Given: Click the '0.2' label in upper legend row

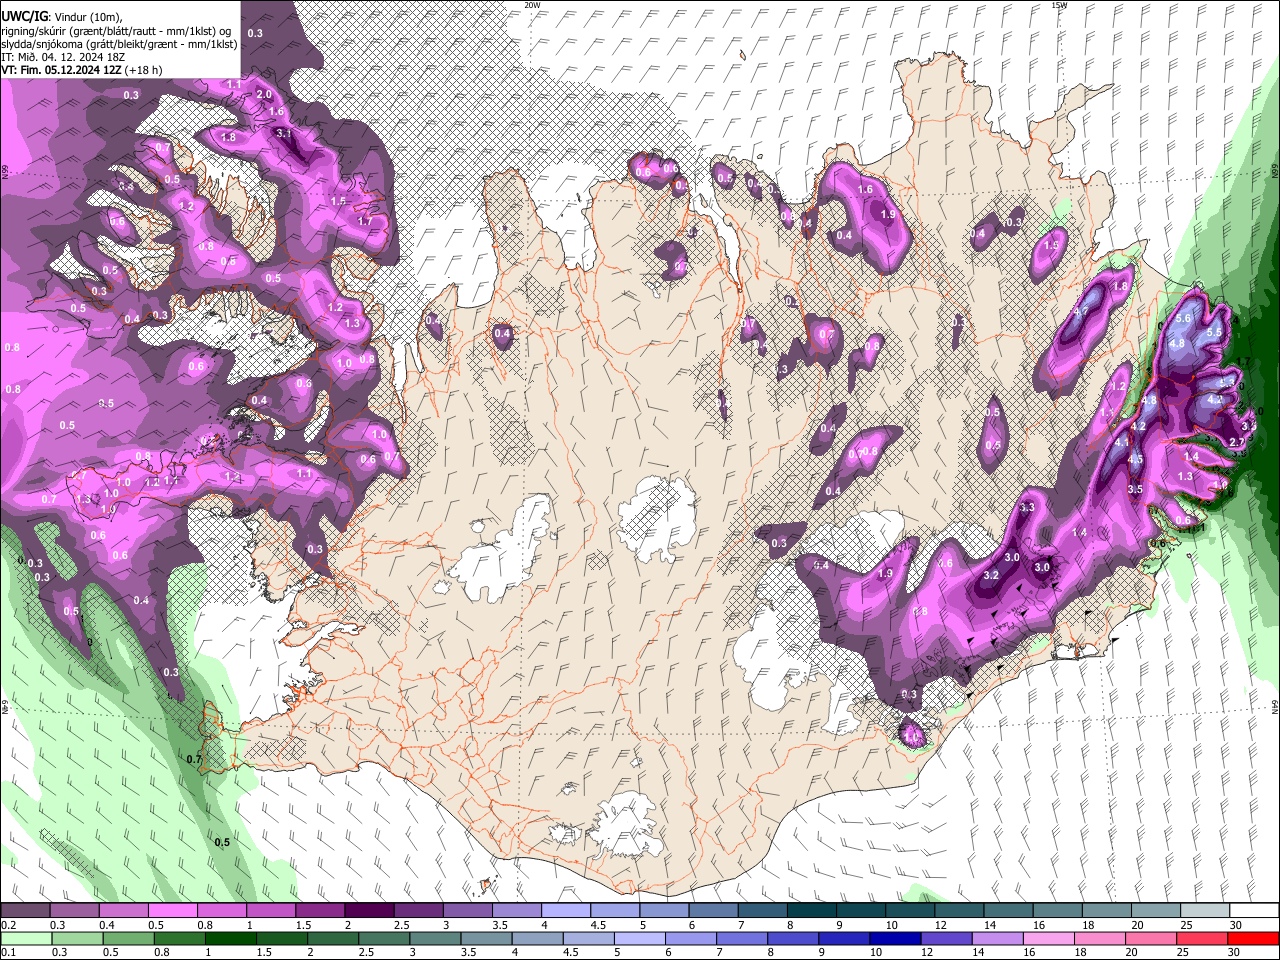Looking at the screenshot, I should tap(8, 925).
